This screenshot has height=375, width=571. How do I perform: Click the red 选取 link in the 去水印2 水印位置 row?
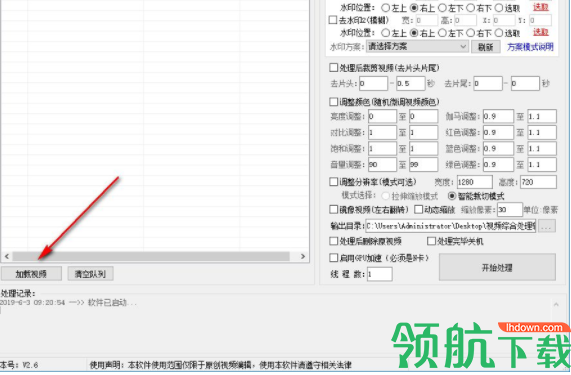coord(541,32)
